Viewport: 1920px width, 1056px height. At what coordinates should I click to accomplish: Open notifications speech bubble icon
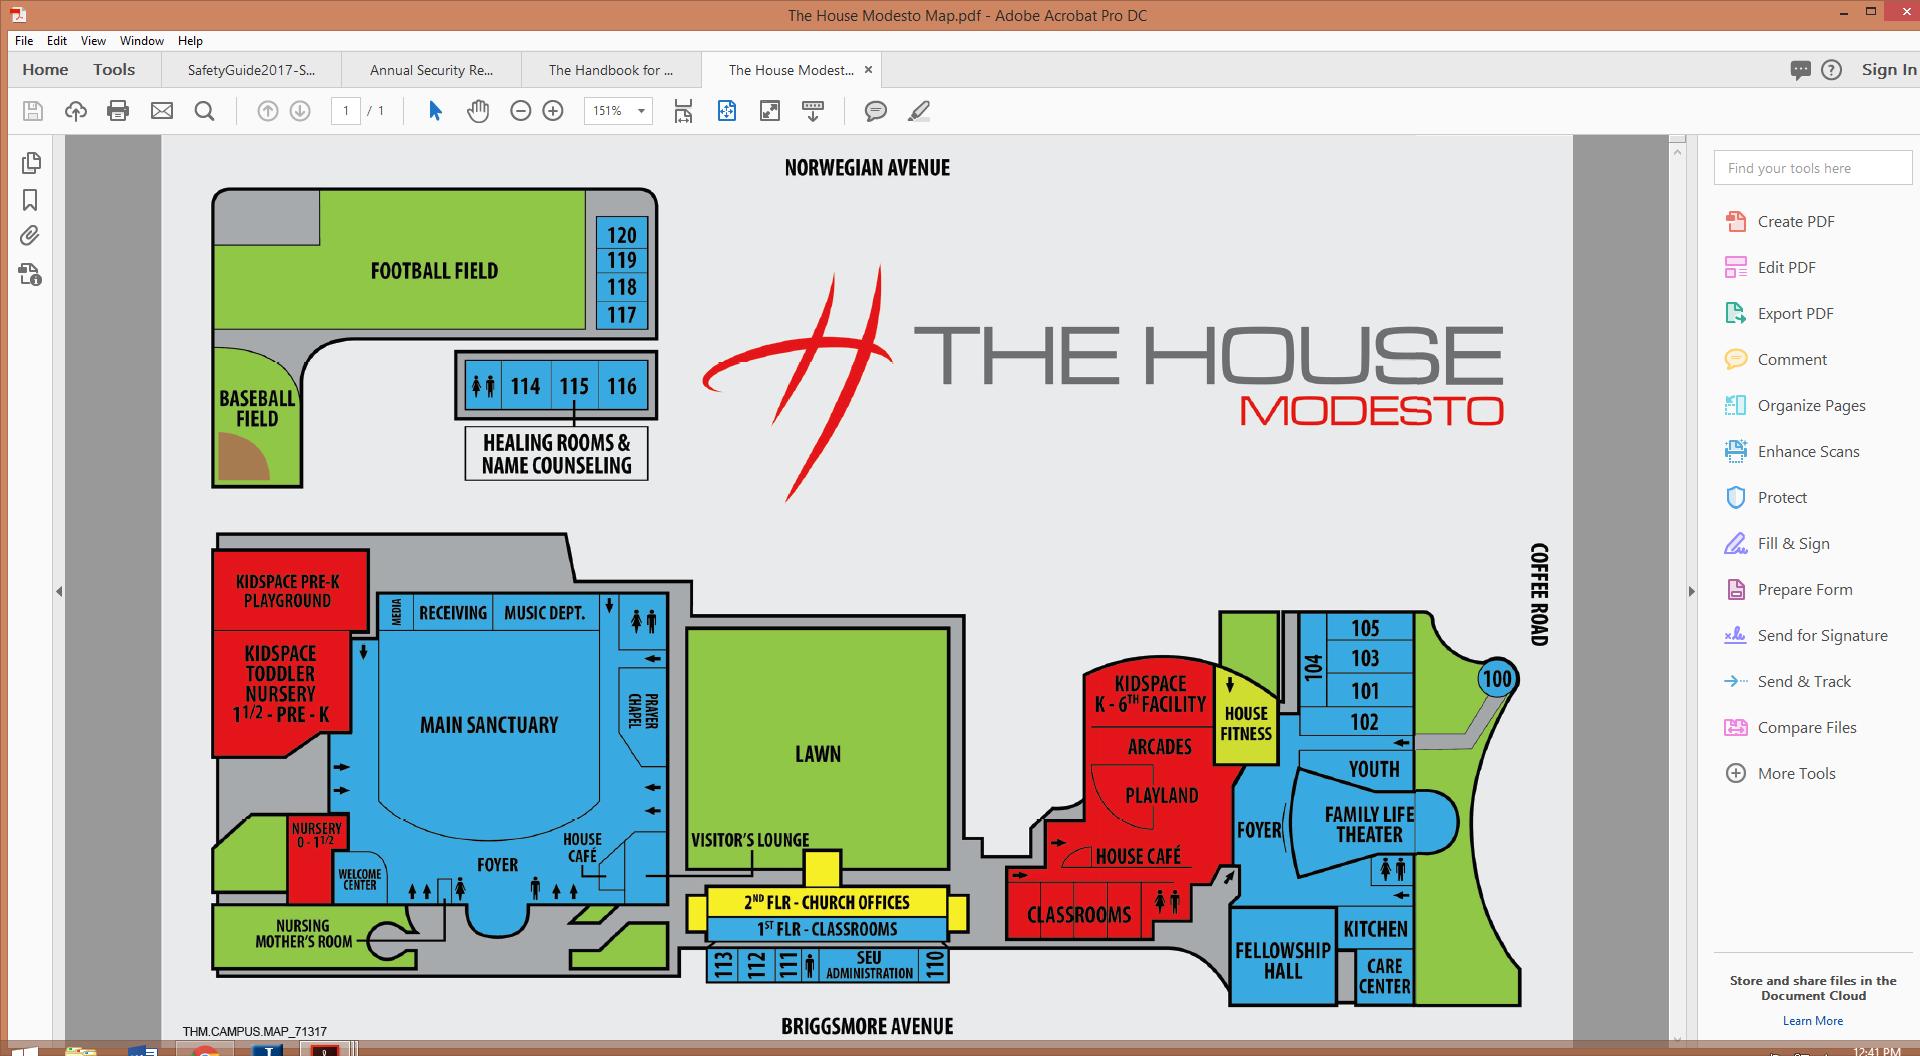pyautogui.click(x=1801, y=70)
